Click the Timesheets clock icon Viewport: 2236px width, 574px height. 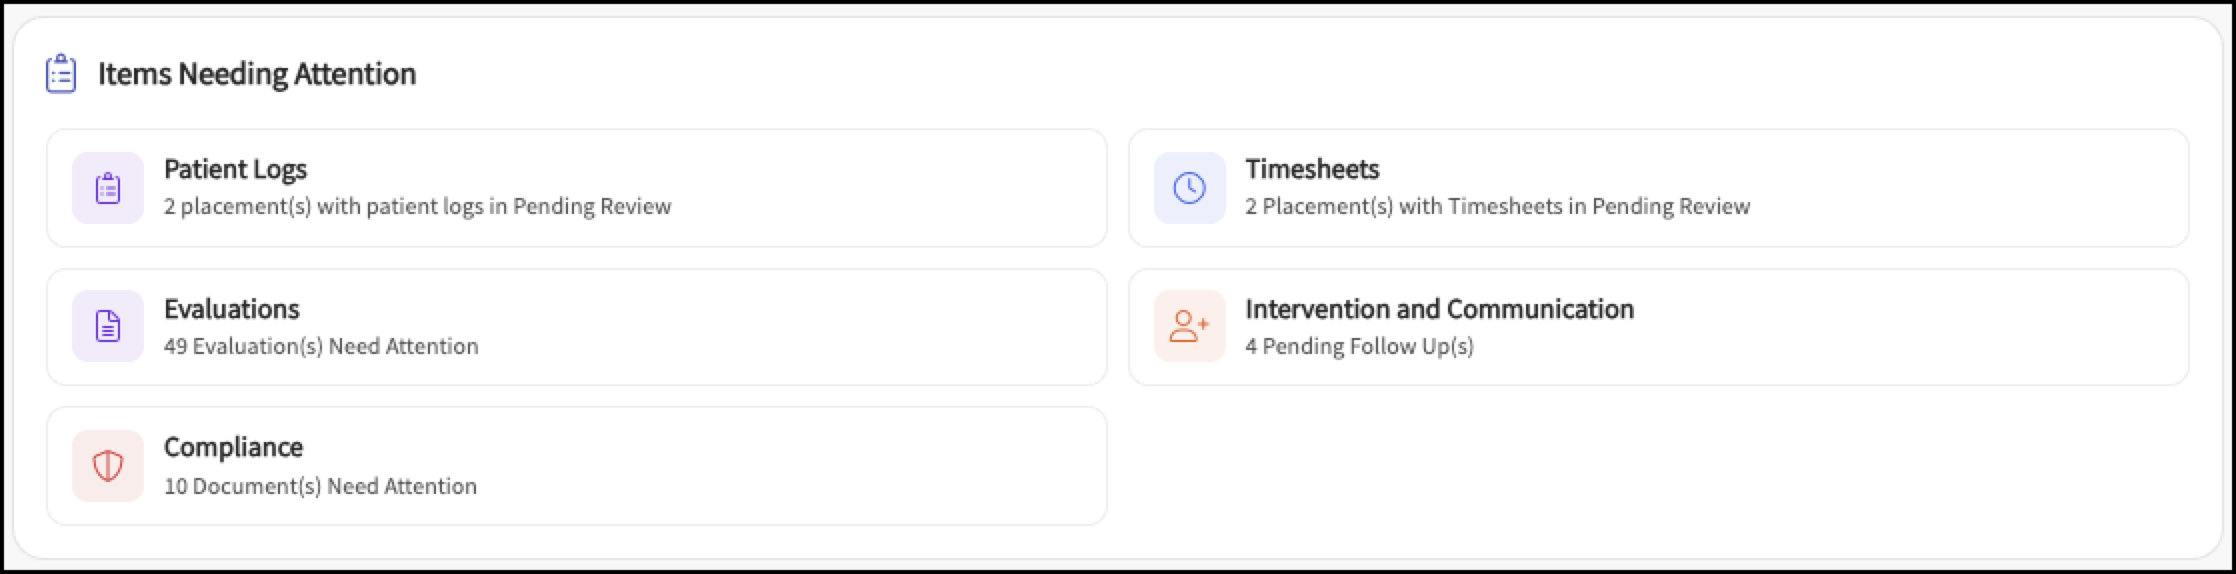pyautogui.click(x=1189, y=188)
